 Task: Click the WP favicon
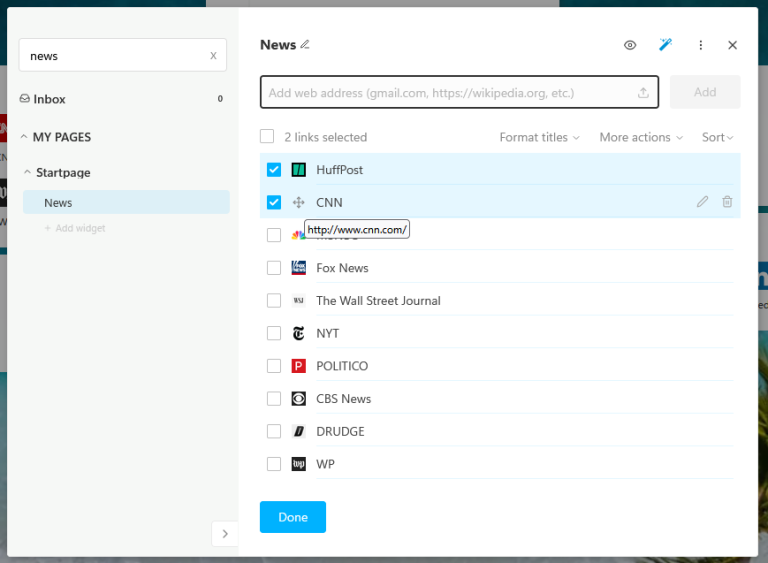pos(298,464)
